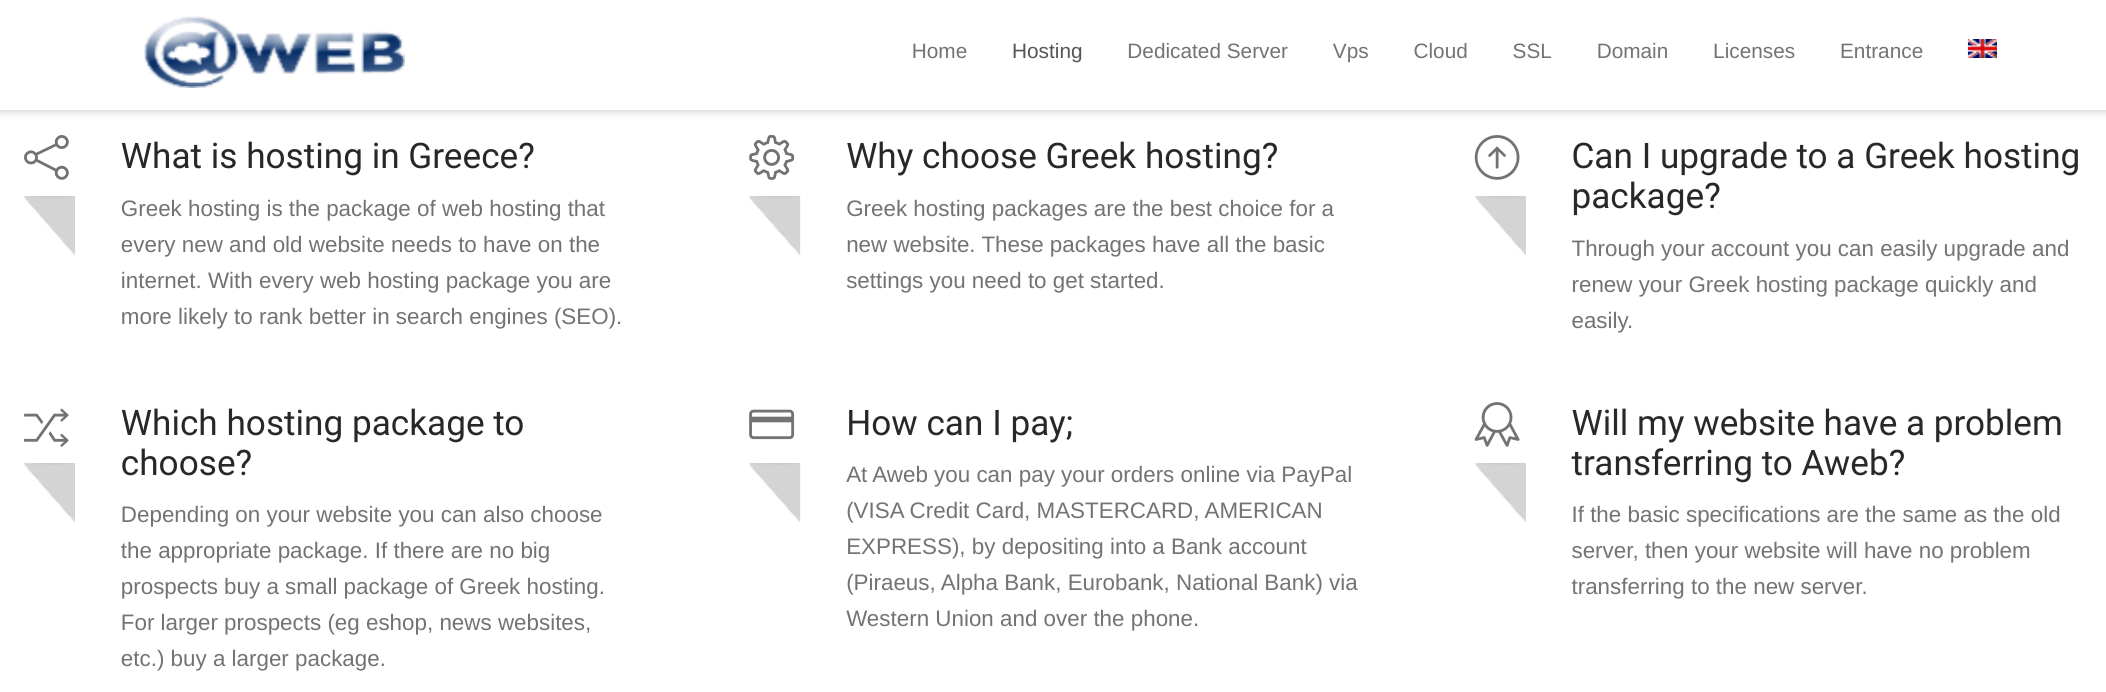This screenshot has height=692, width=2106.
Task: Click the award ribbon icon
Action: 1497,424
